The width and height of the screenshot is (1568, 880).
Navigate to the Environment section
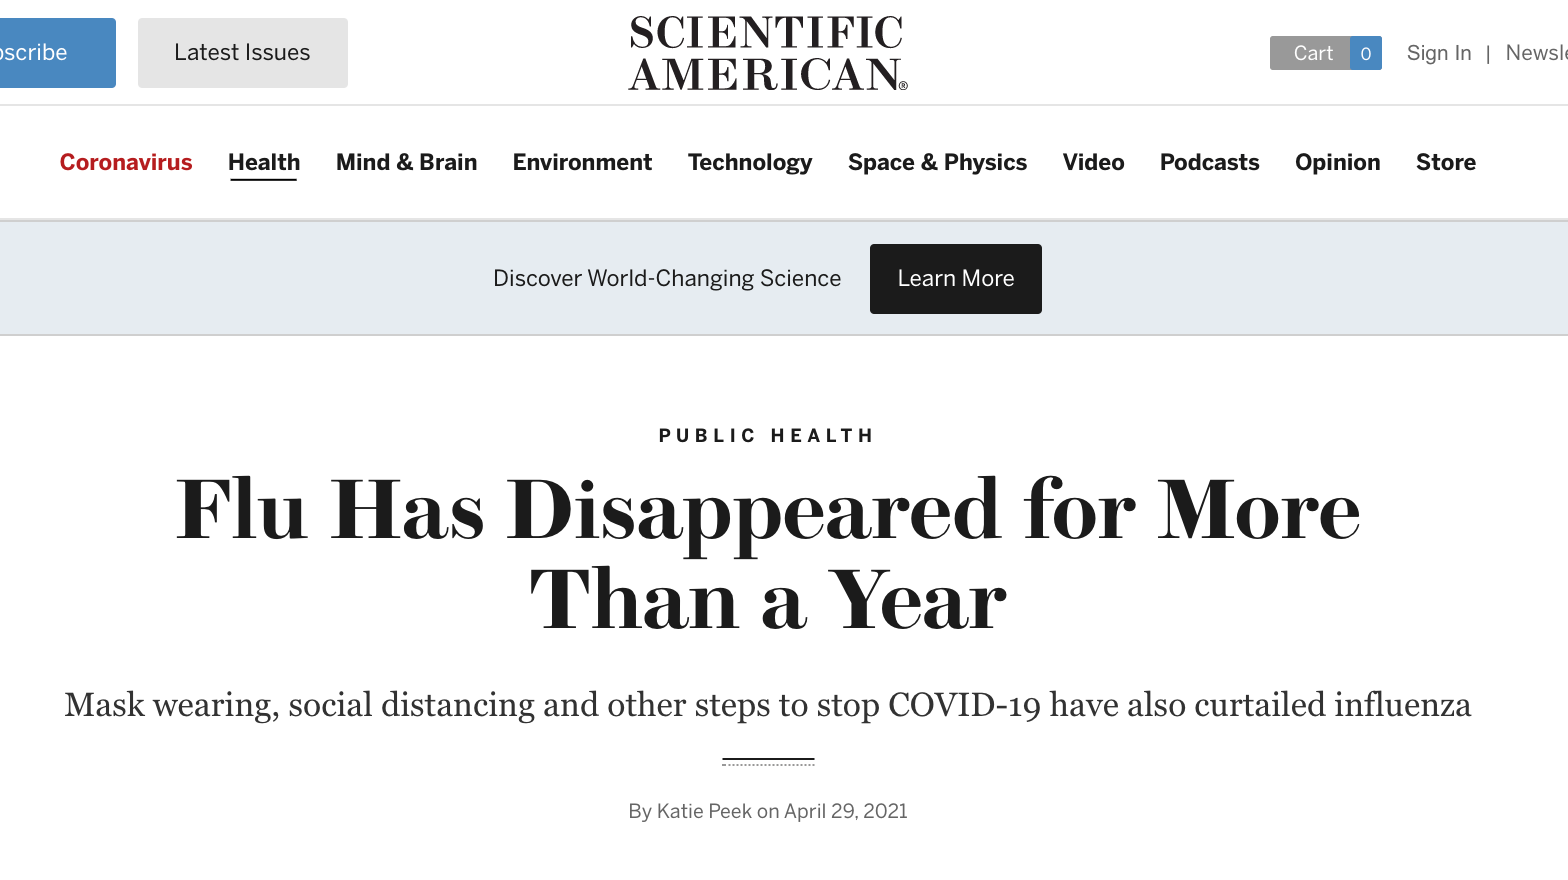[x=582, y=162]
